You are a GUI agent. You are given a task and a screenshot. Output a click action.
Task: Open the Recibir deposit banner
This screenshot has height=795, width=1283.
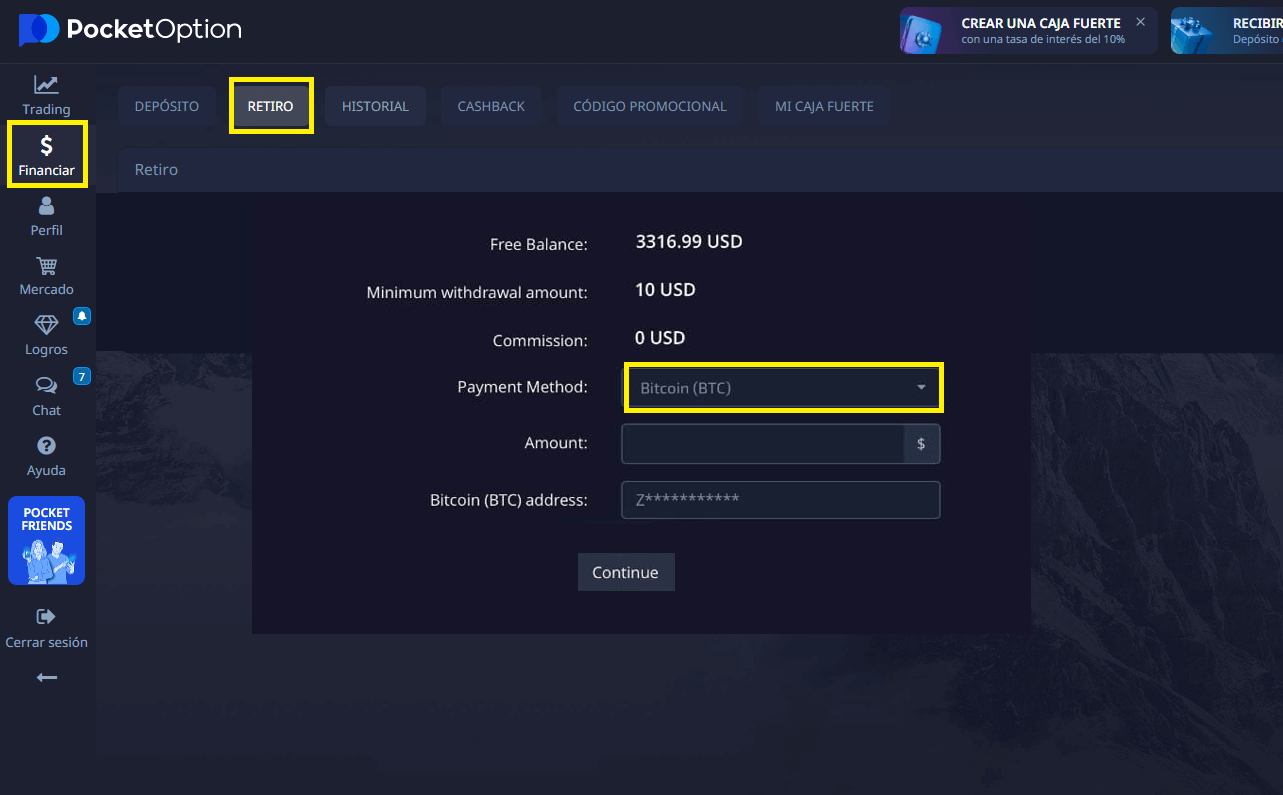click(x=1227, y=31)
